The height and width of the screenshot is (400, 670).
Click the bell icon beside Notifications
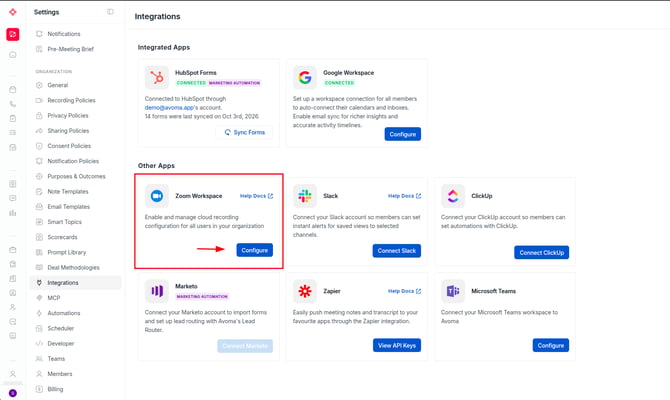[39, 34]
